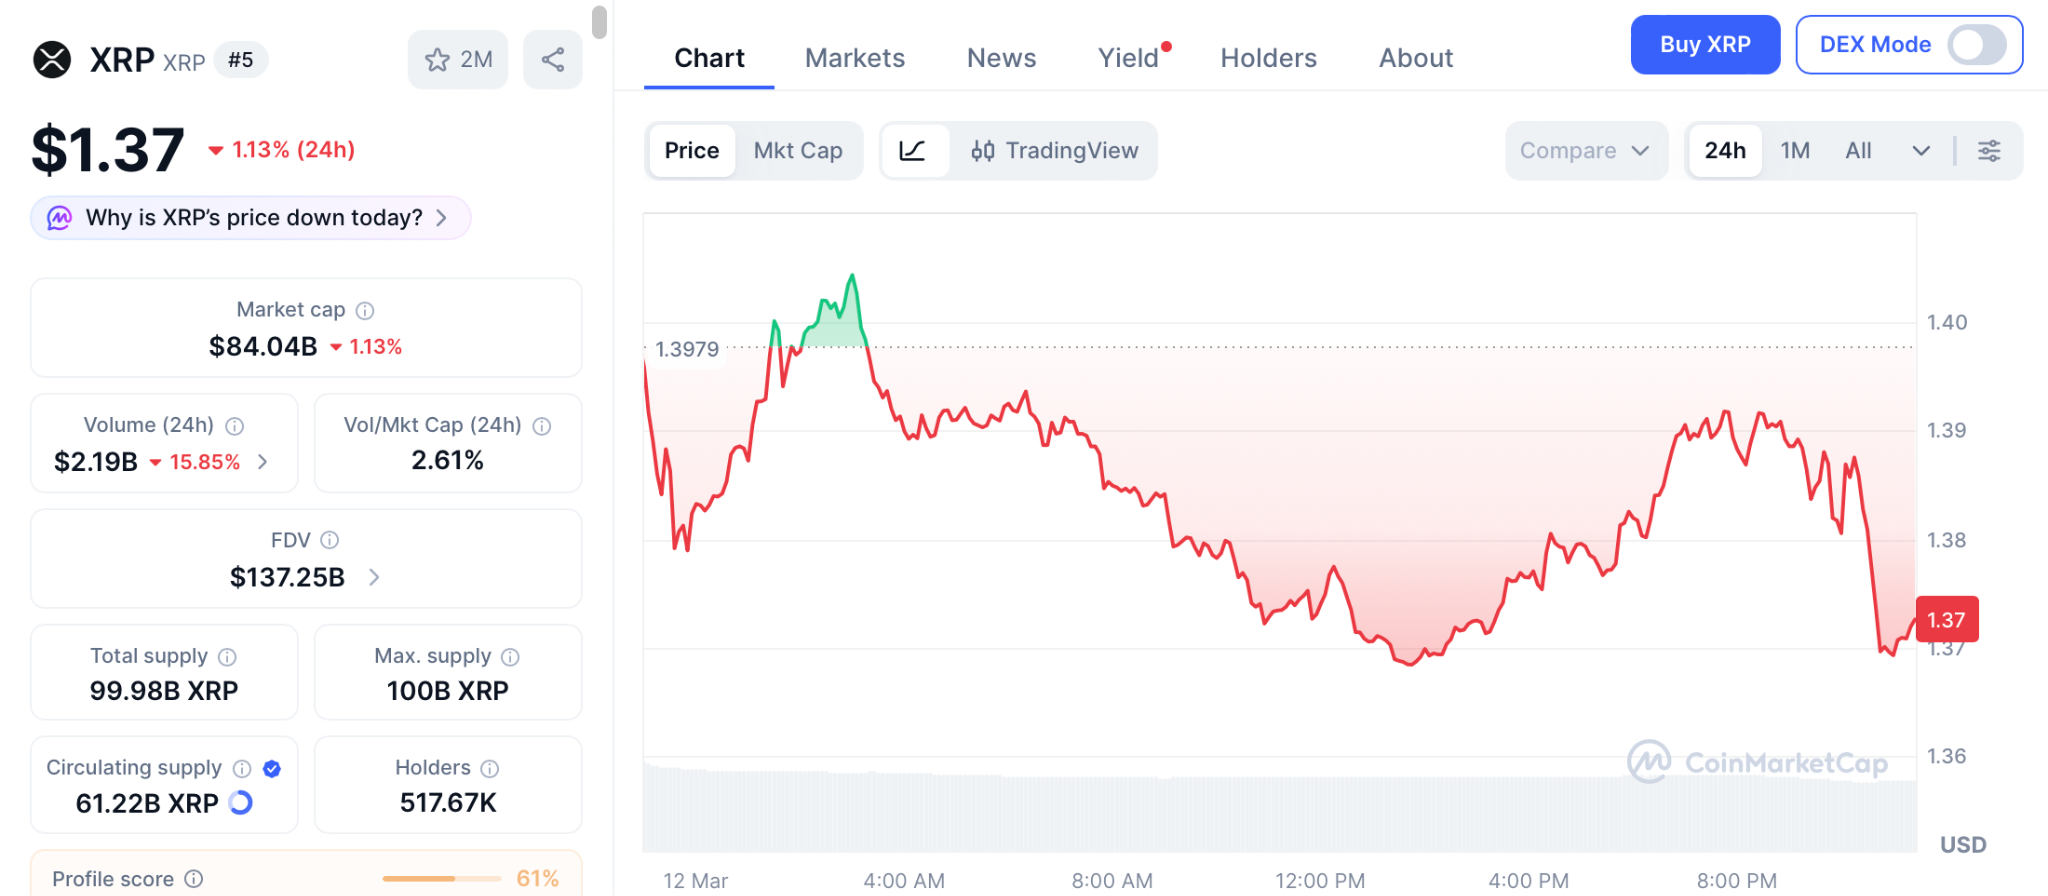Click the Market cap info icon
This screenshot has width=2048, height=896.
(365, 311)
